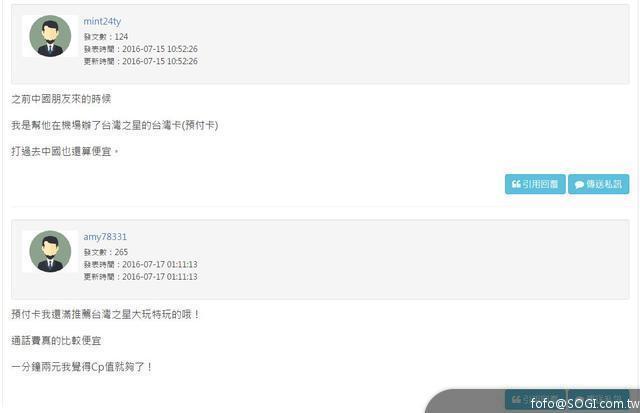The height and width of the screenshot is (413, 640).
Task: Click the fofo@SOGI.com.tw watermark text
Action: [584, 404]
